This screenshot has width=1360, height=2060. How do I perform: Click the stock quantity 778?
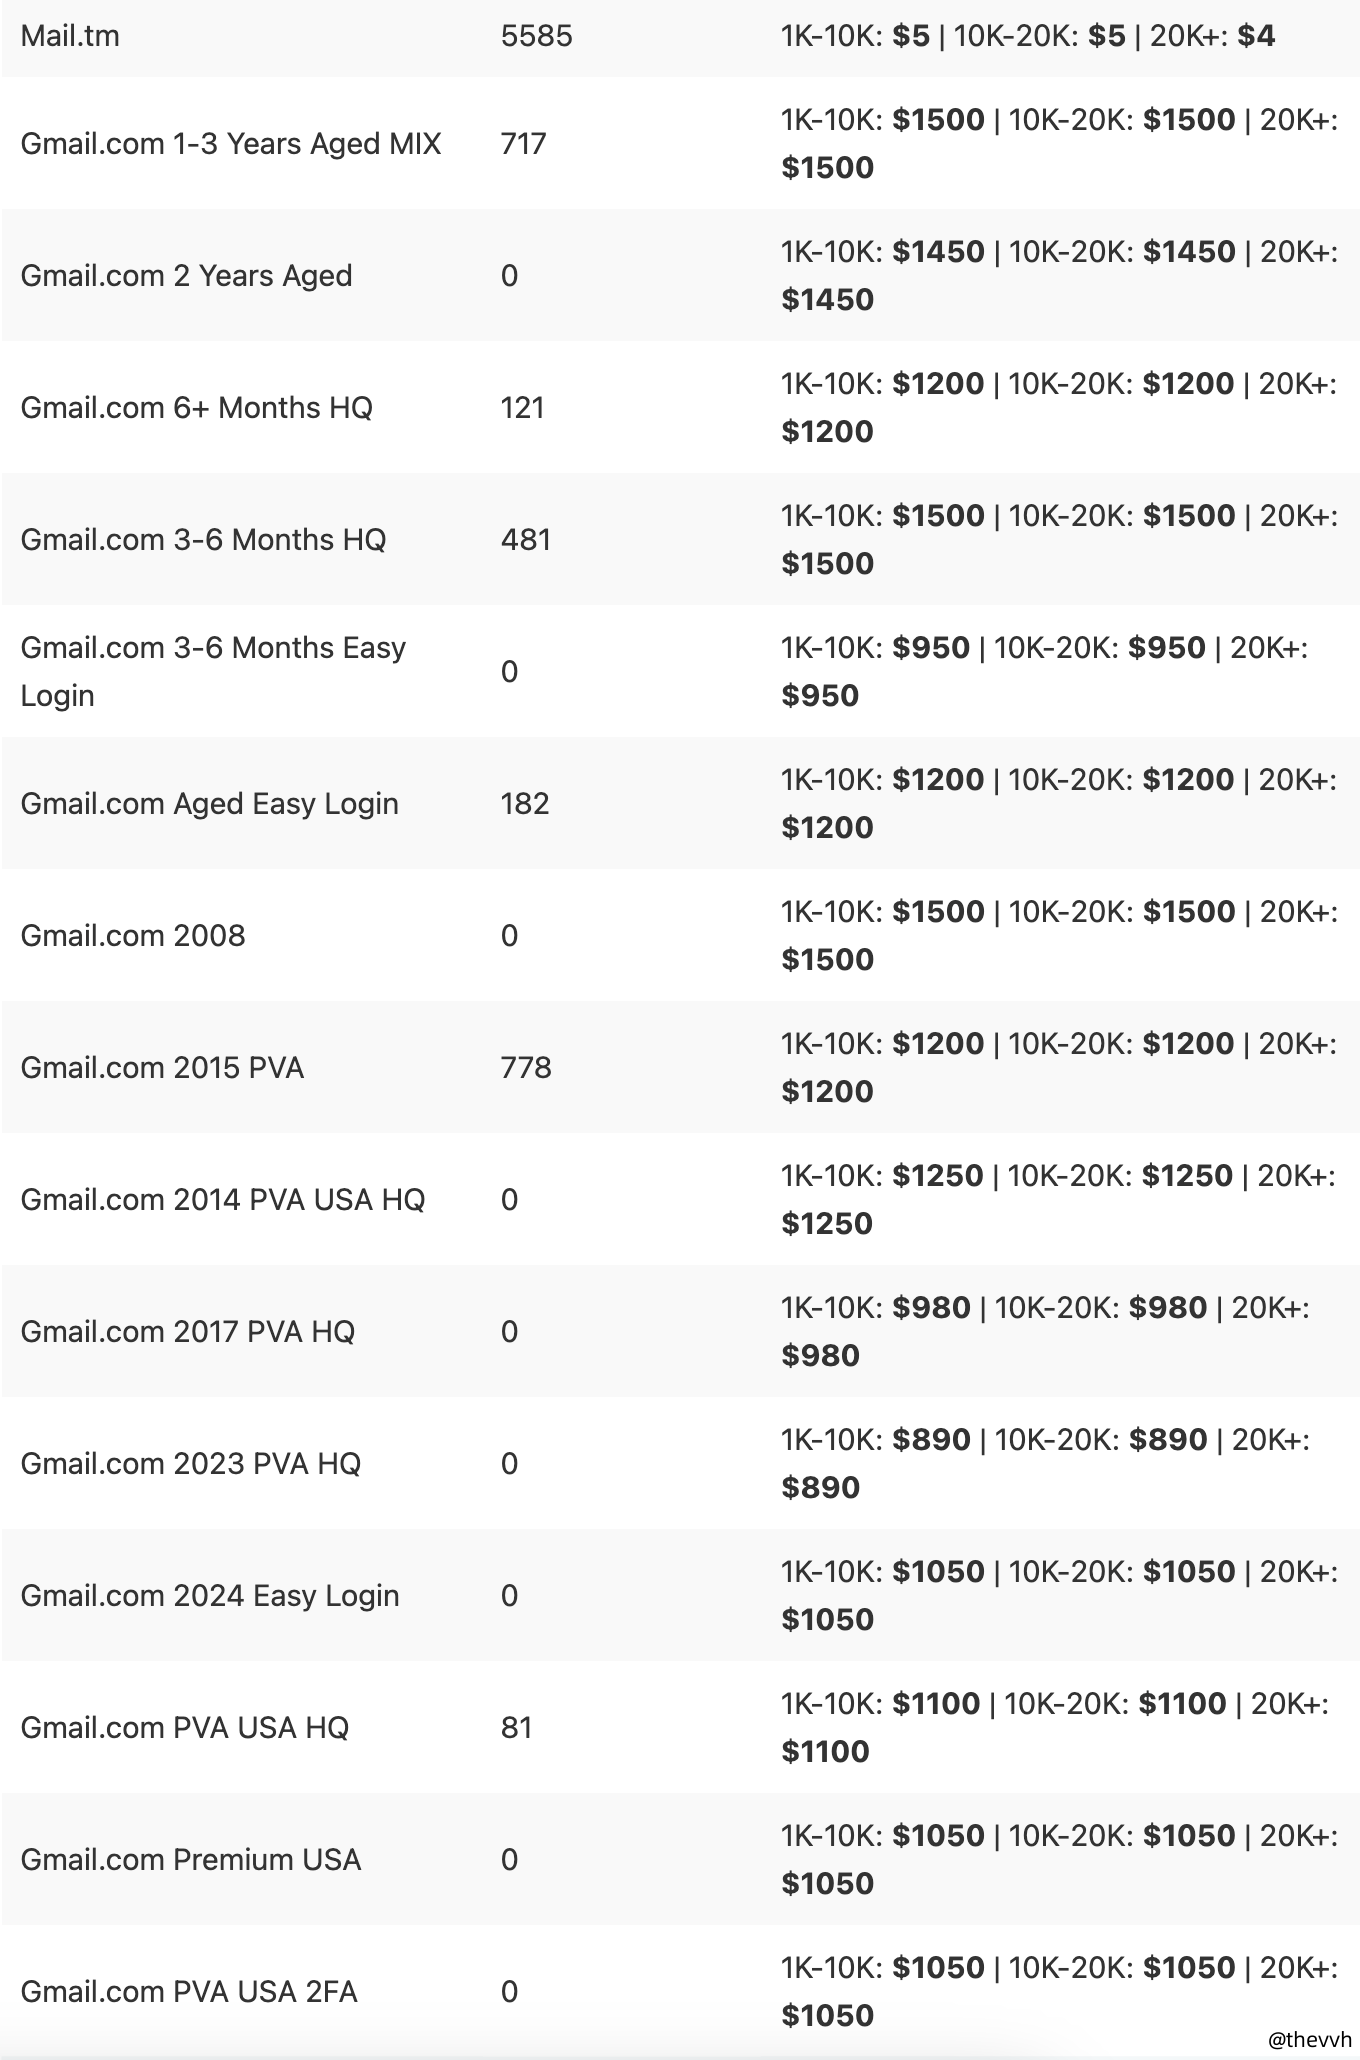click(526, 1068)
